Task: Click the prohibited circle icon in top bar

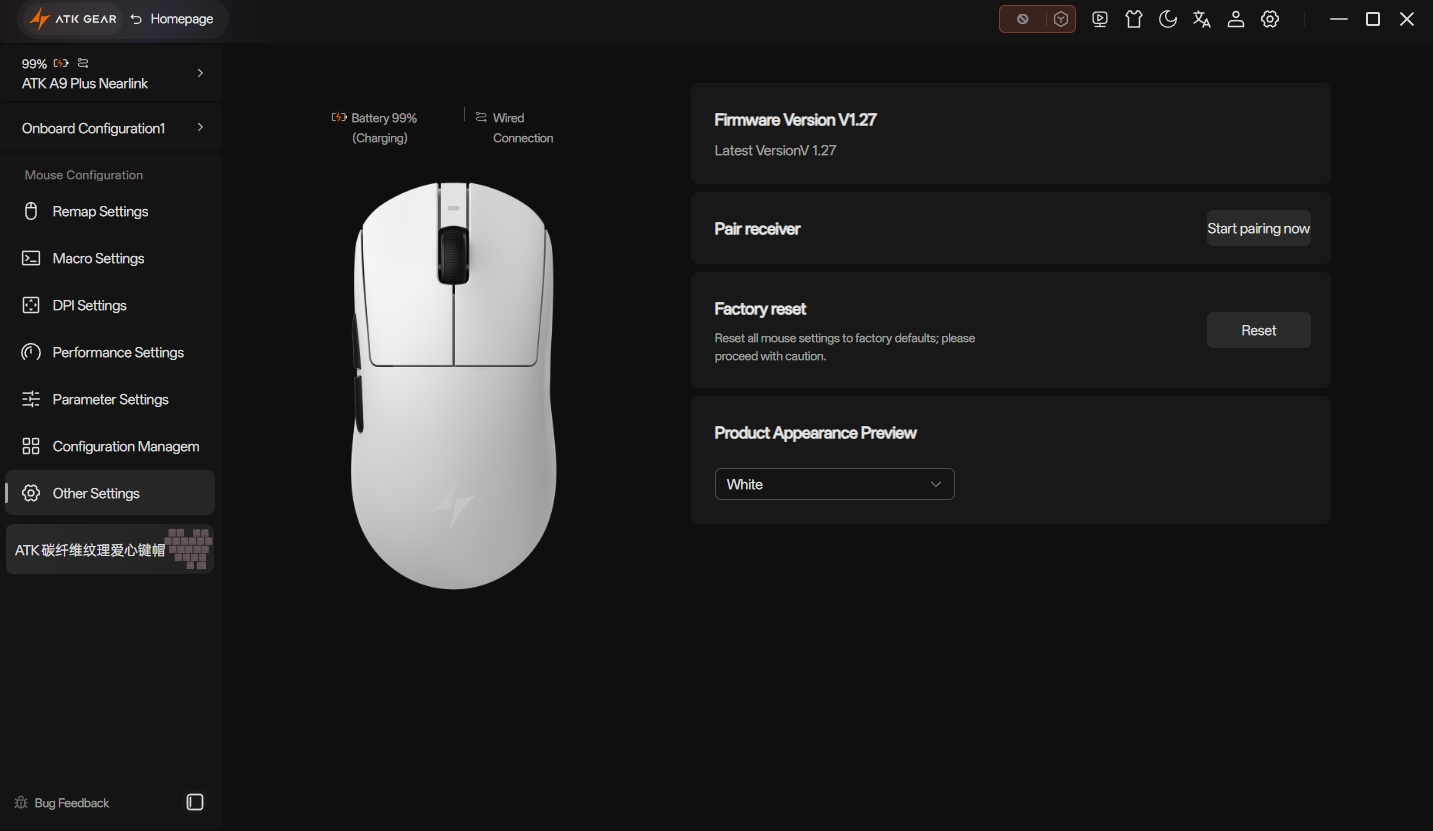Action: click(x=1022, y=19)
